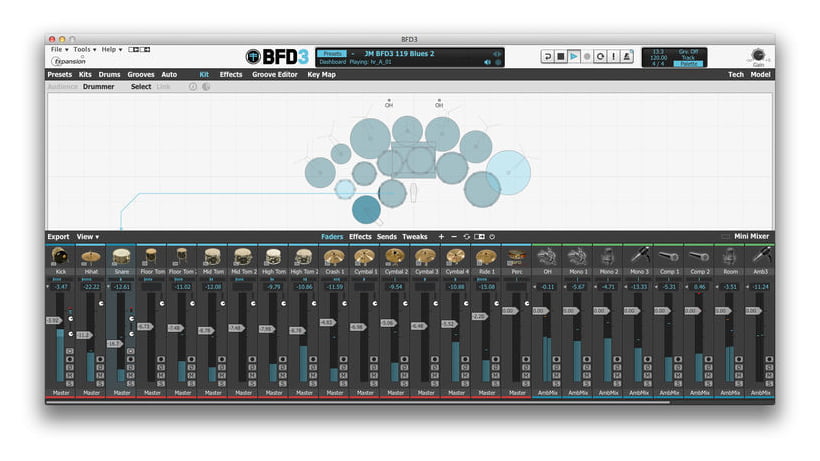Screen dimensions: 820x461
Task: Solo the Hihat channel
Action: tap(100, 384)
